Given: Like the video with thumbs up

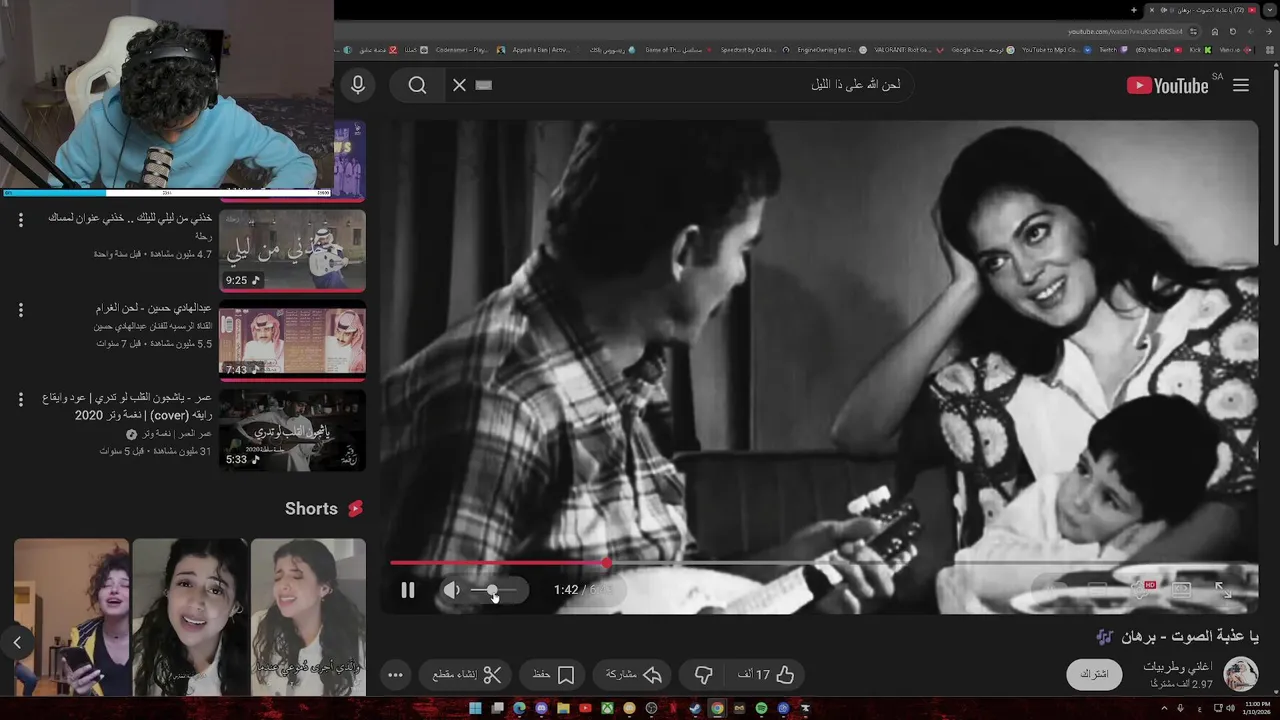Looking at the screenshot, I should [x=766, y=675].
